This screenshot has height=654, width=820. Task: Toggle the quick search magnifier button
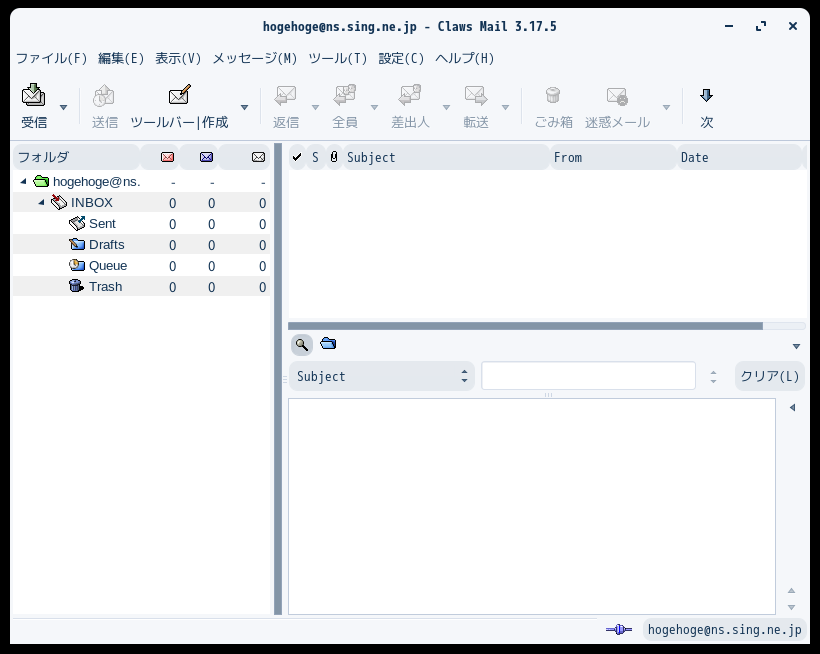coord(302,345)
